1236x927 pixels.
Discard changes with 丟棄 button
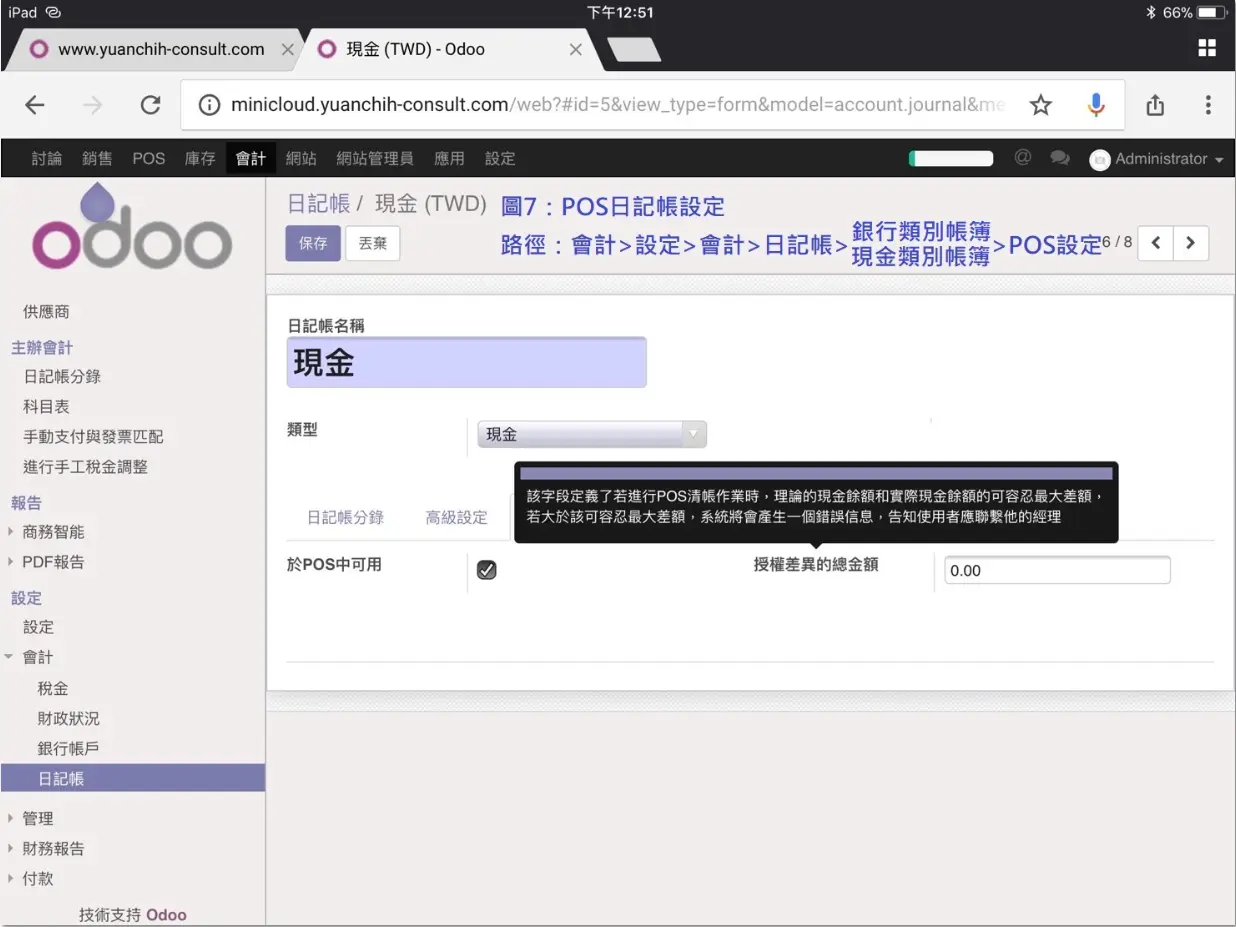point(373,243)
